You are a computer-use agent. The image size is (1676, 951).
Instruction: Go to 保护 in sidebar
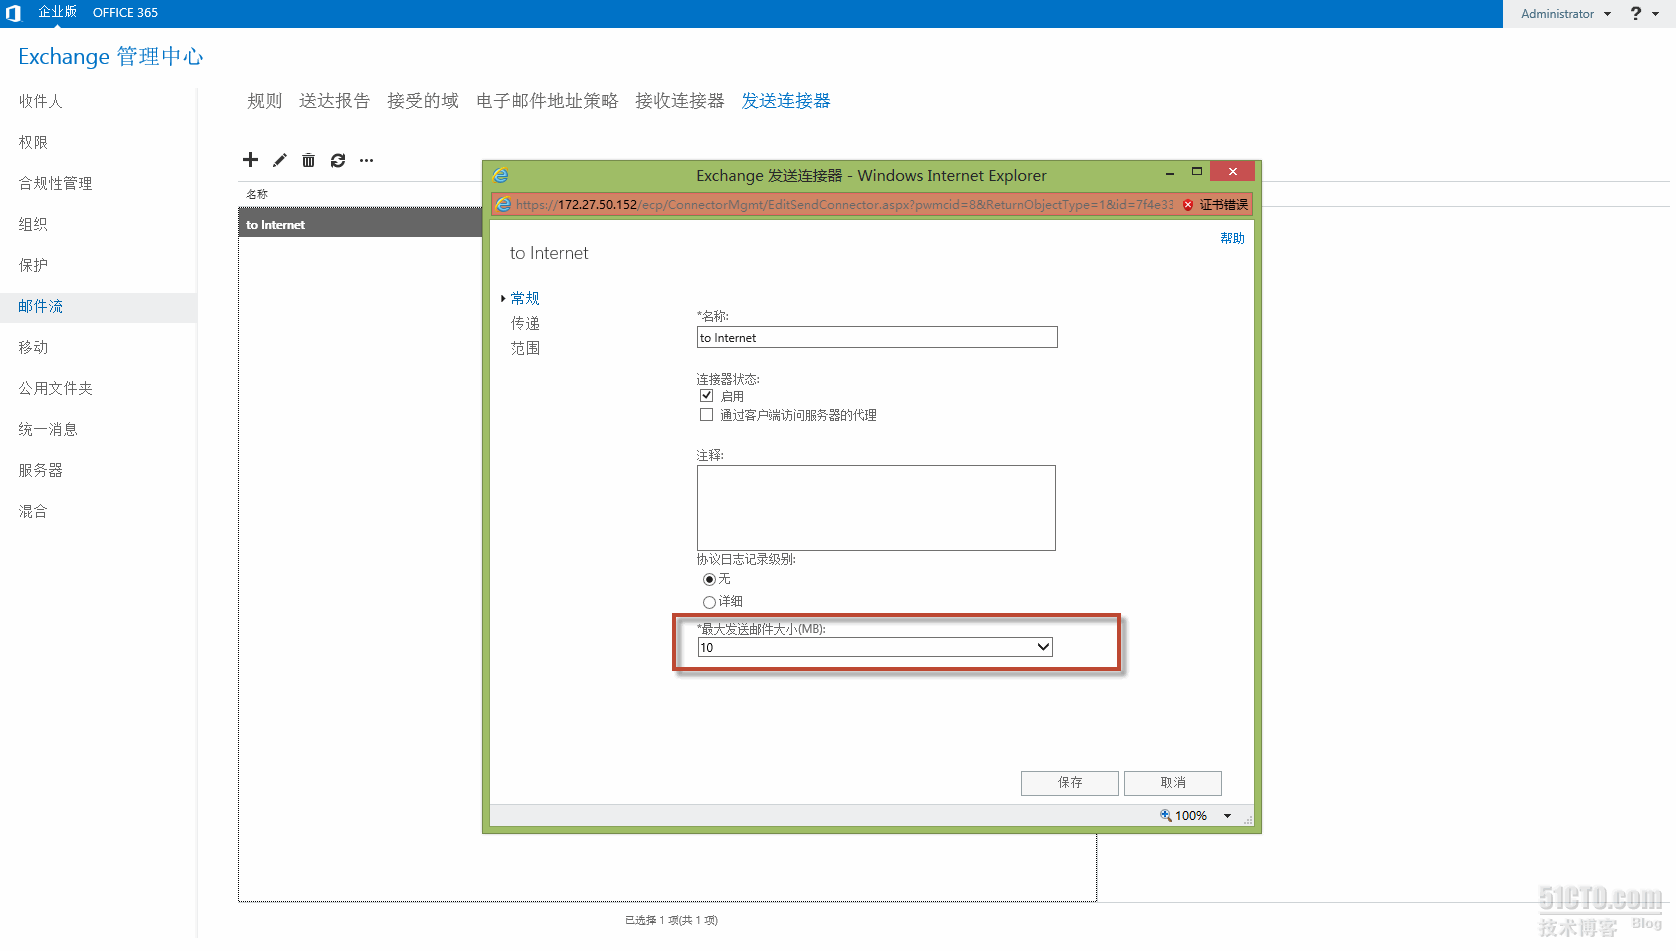[x=33, y=265]
